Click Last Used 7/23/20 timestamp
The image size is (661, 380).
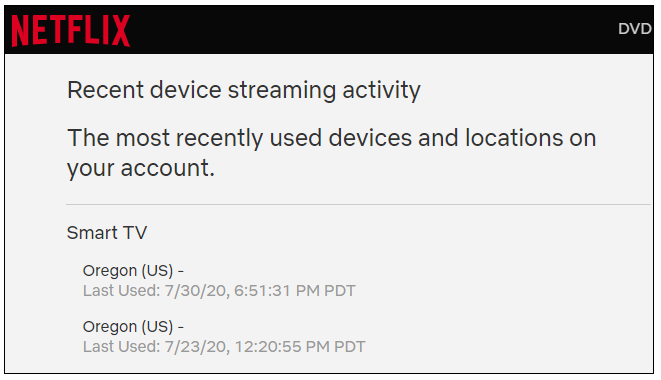pyautogui.click(x=224, y=347)
